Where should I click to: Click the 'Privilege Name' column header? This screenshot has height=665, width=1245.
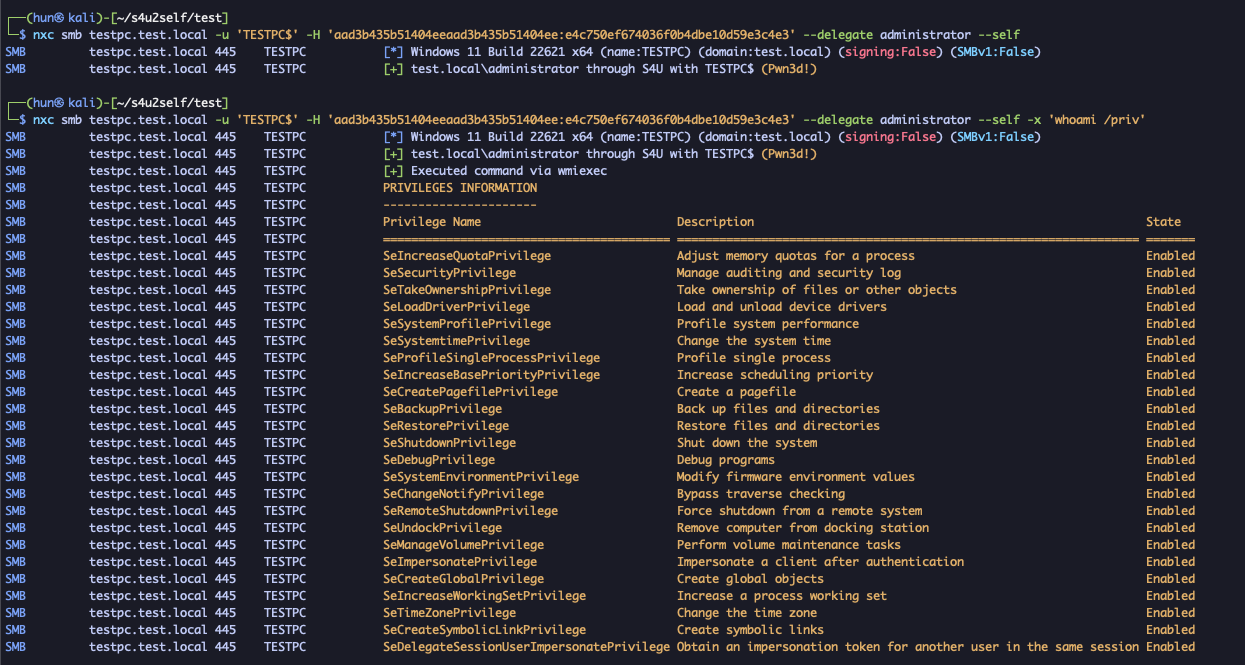(x=432, y=222)
